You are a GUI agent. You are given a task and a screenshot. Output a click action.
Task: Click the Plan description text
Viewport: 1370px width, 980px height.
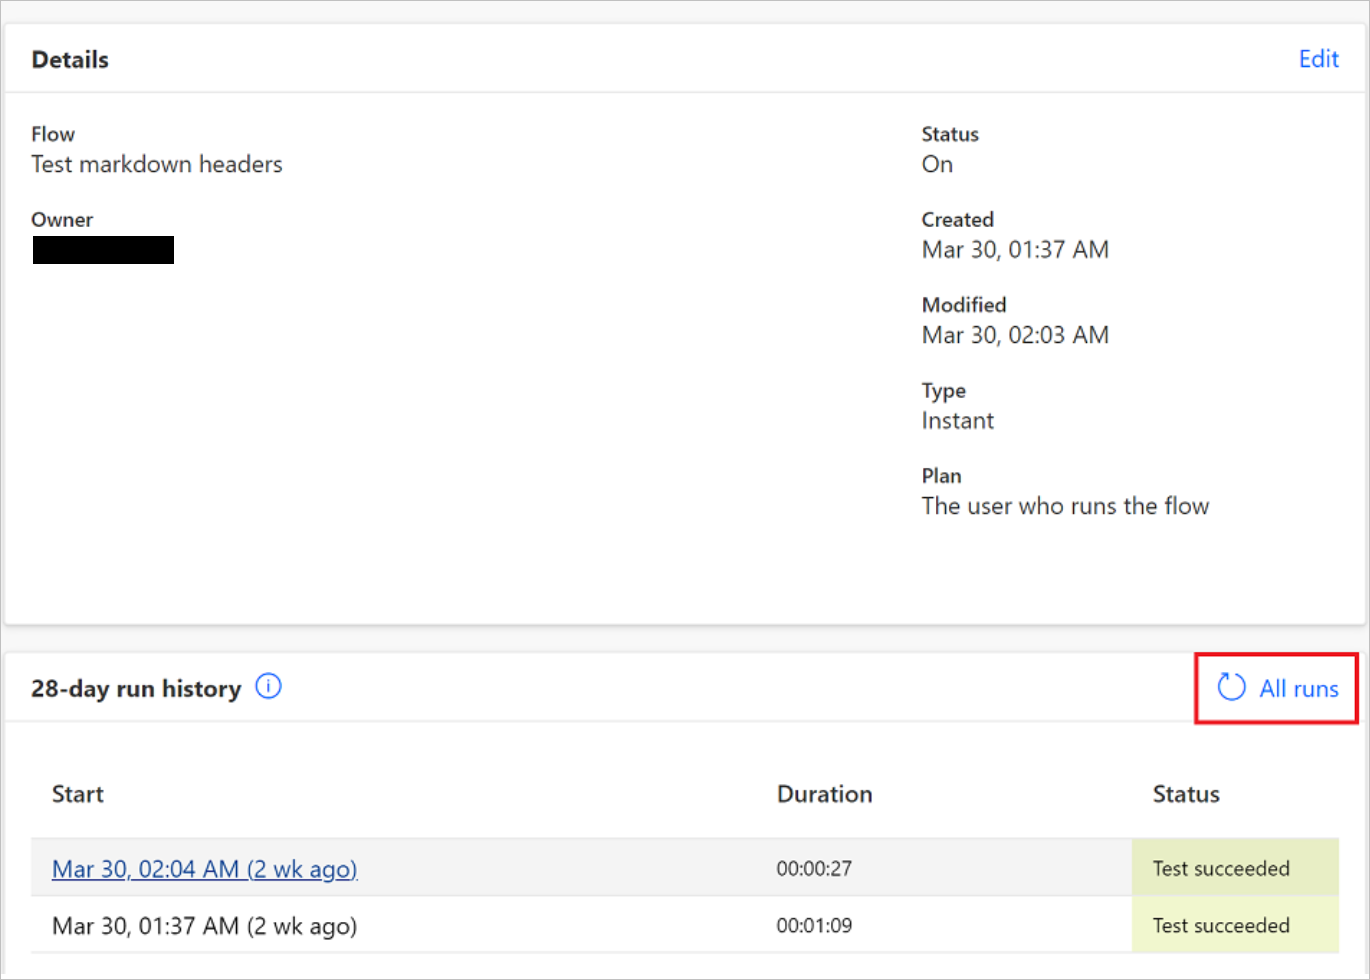click(x=1065, y=506)
